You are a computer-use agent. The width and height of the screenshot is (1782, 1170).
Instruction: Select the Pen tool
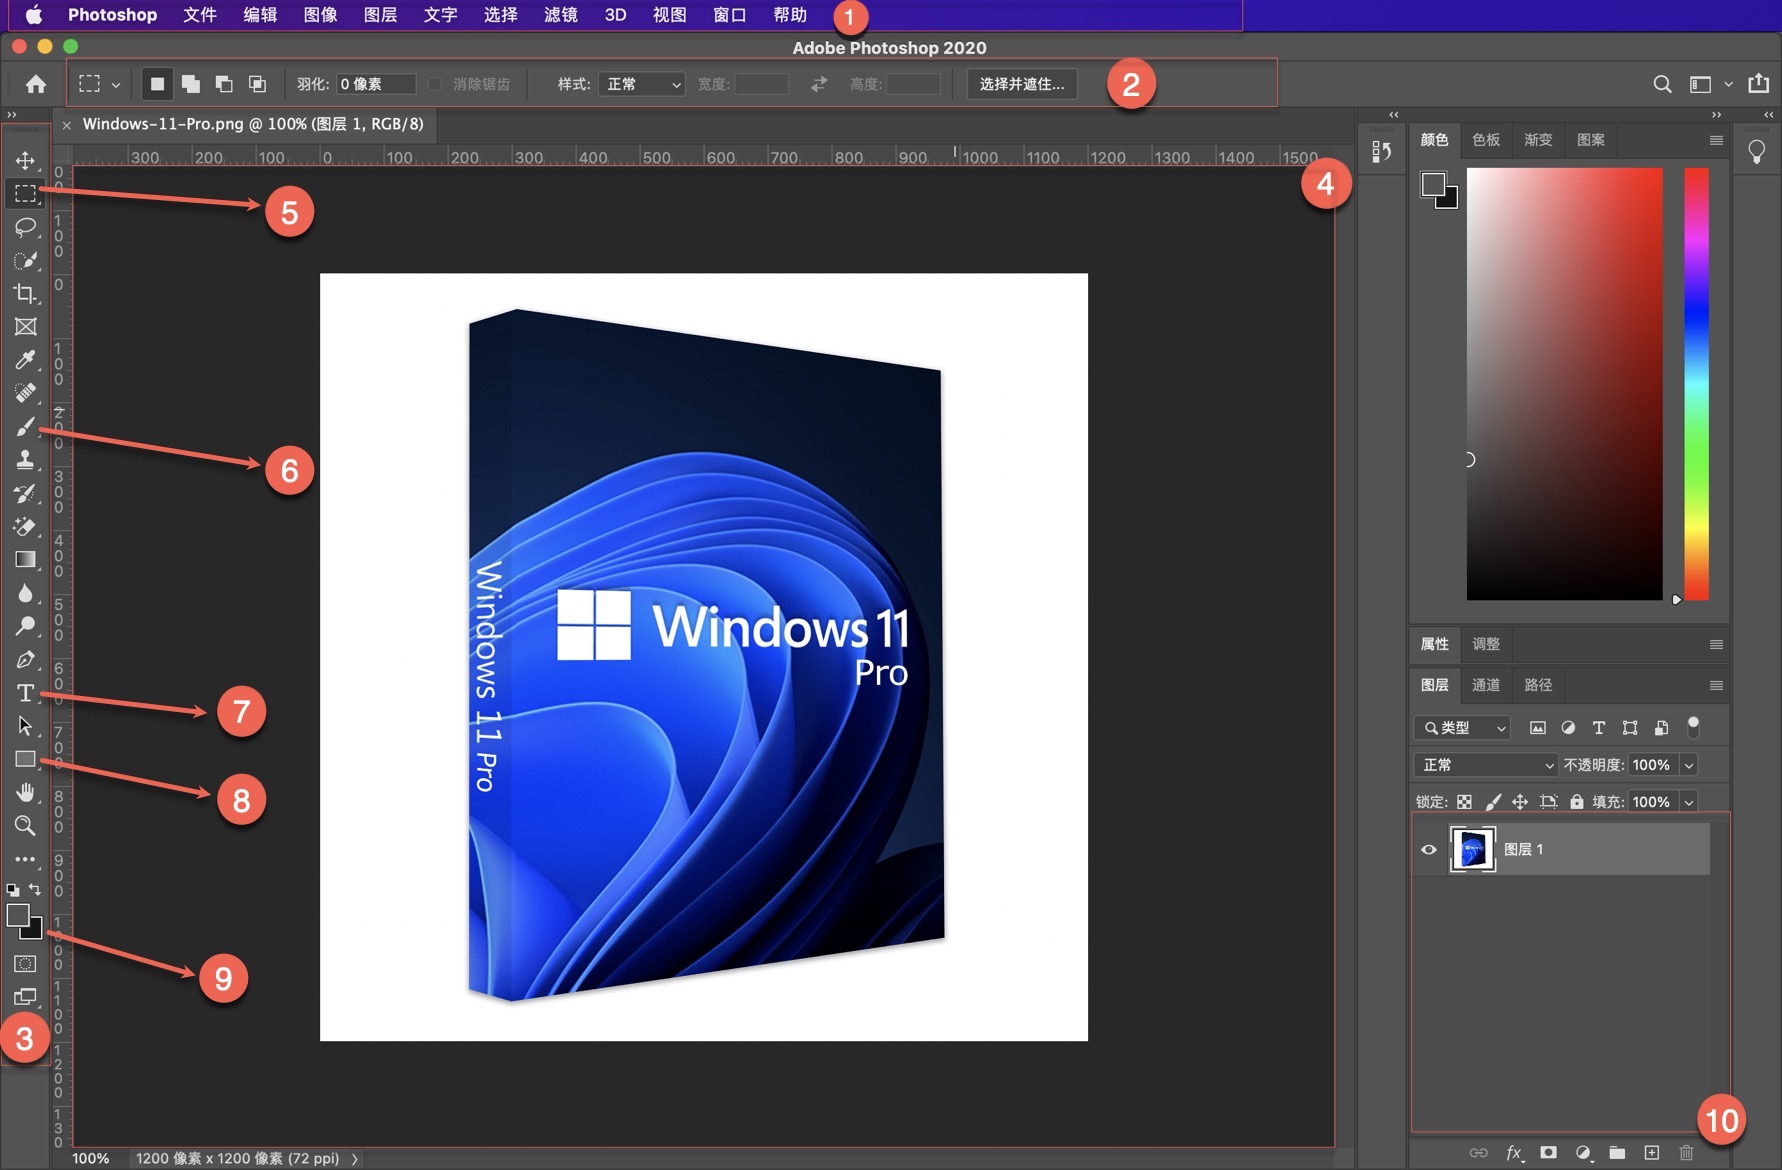tap(25, 660)
